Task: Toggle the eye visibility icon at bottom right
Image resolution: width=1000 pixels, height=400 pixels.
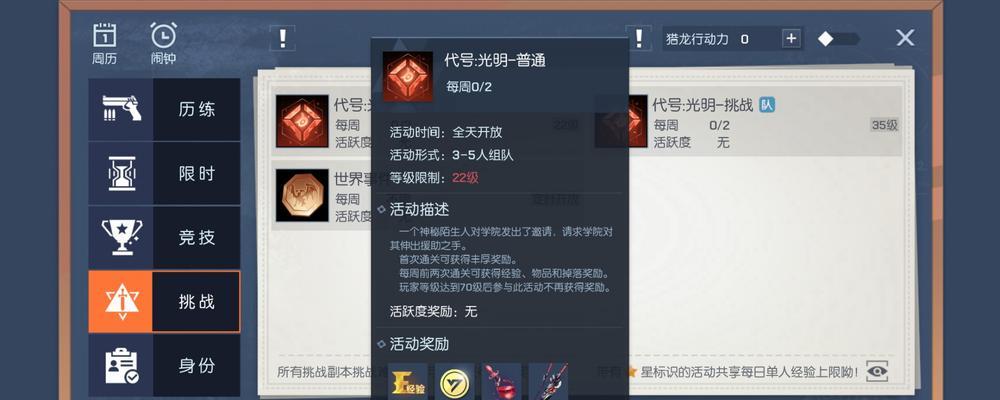Action: tap(877, 371)
